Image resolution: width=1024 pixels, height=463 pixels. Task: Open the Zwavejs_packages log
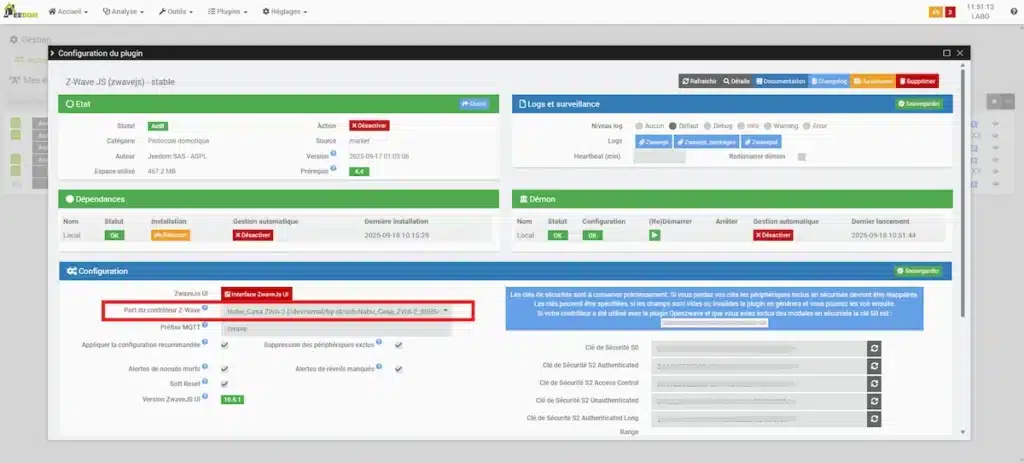tap(706, 141)
